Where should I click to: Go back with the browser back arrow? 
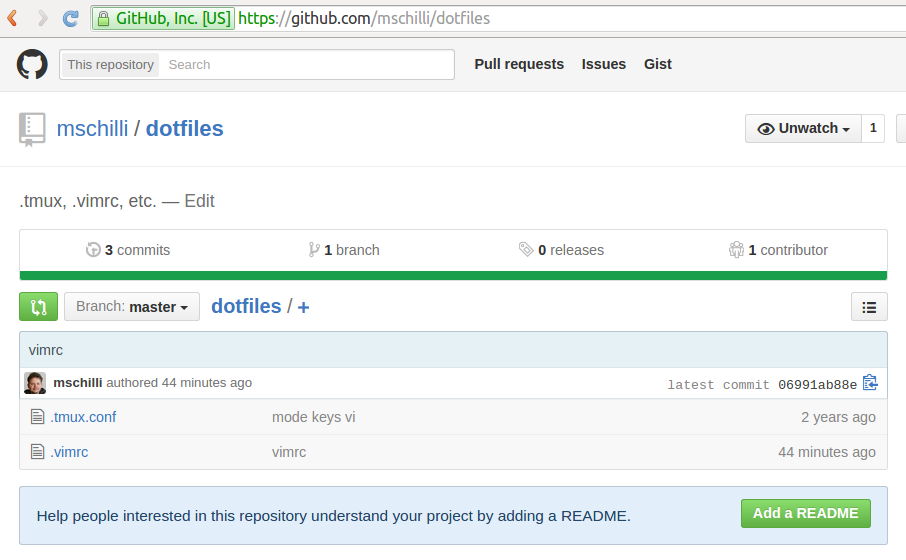[x=12, y=18]
